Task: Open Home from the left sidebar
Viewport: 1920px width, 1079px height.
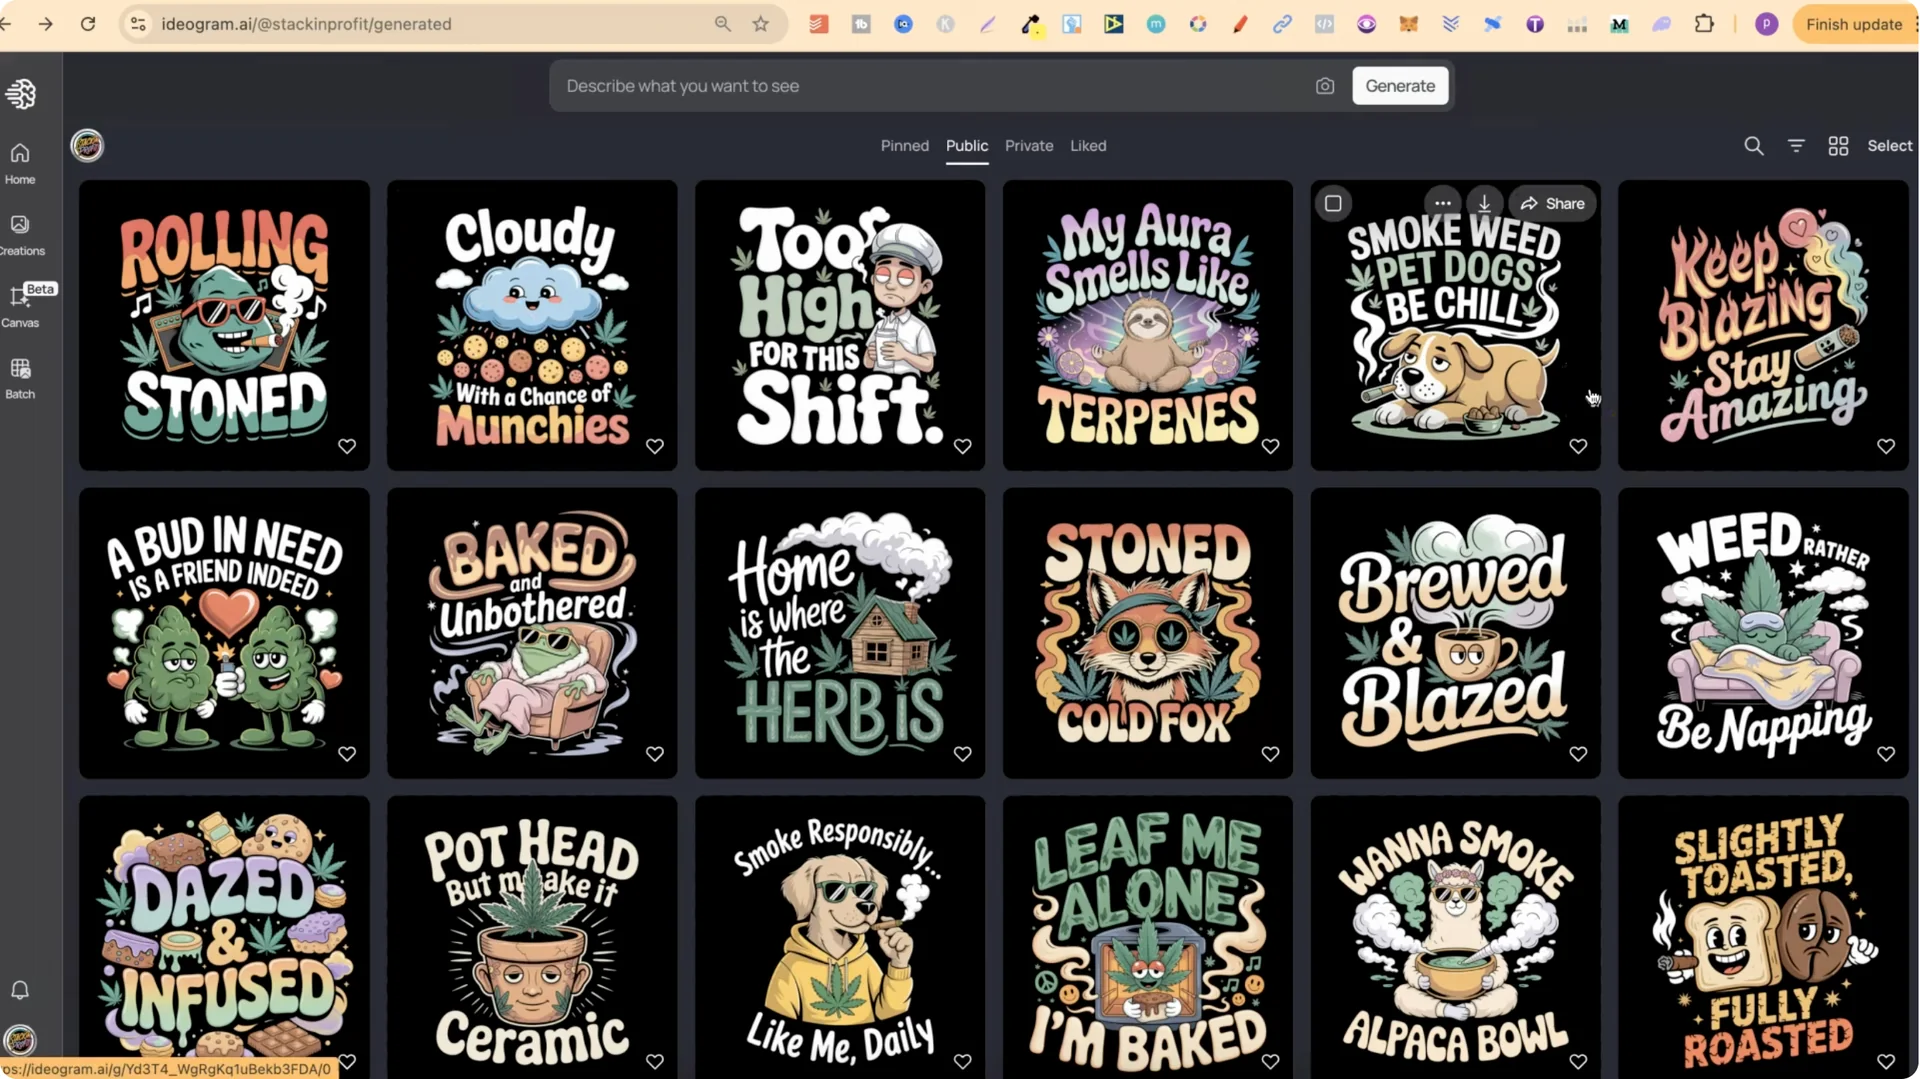Action: click(x=19, y=163)
